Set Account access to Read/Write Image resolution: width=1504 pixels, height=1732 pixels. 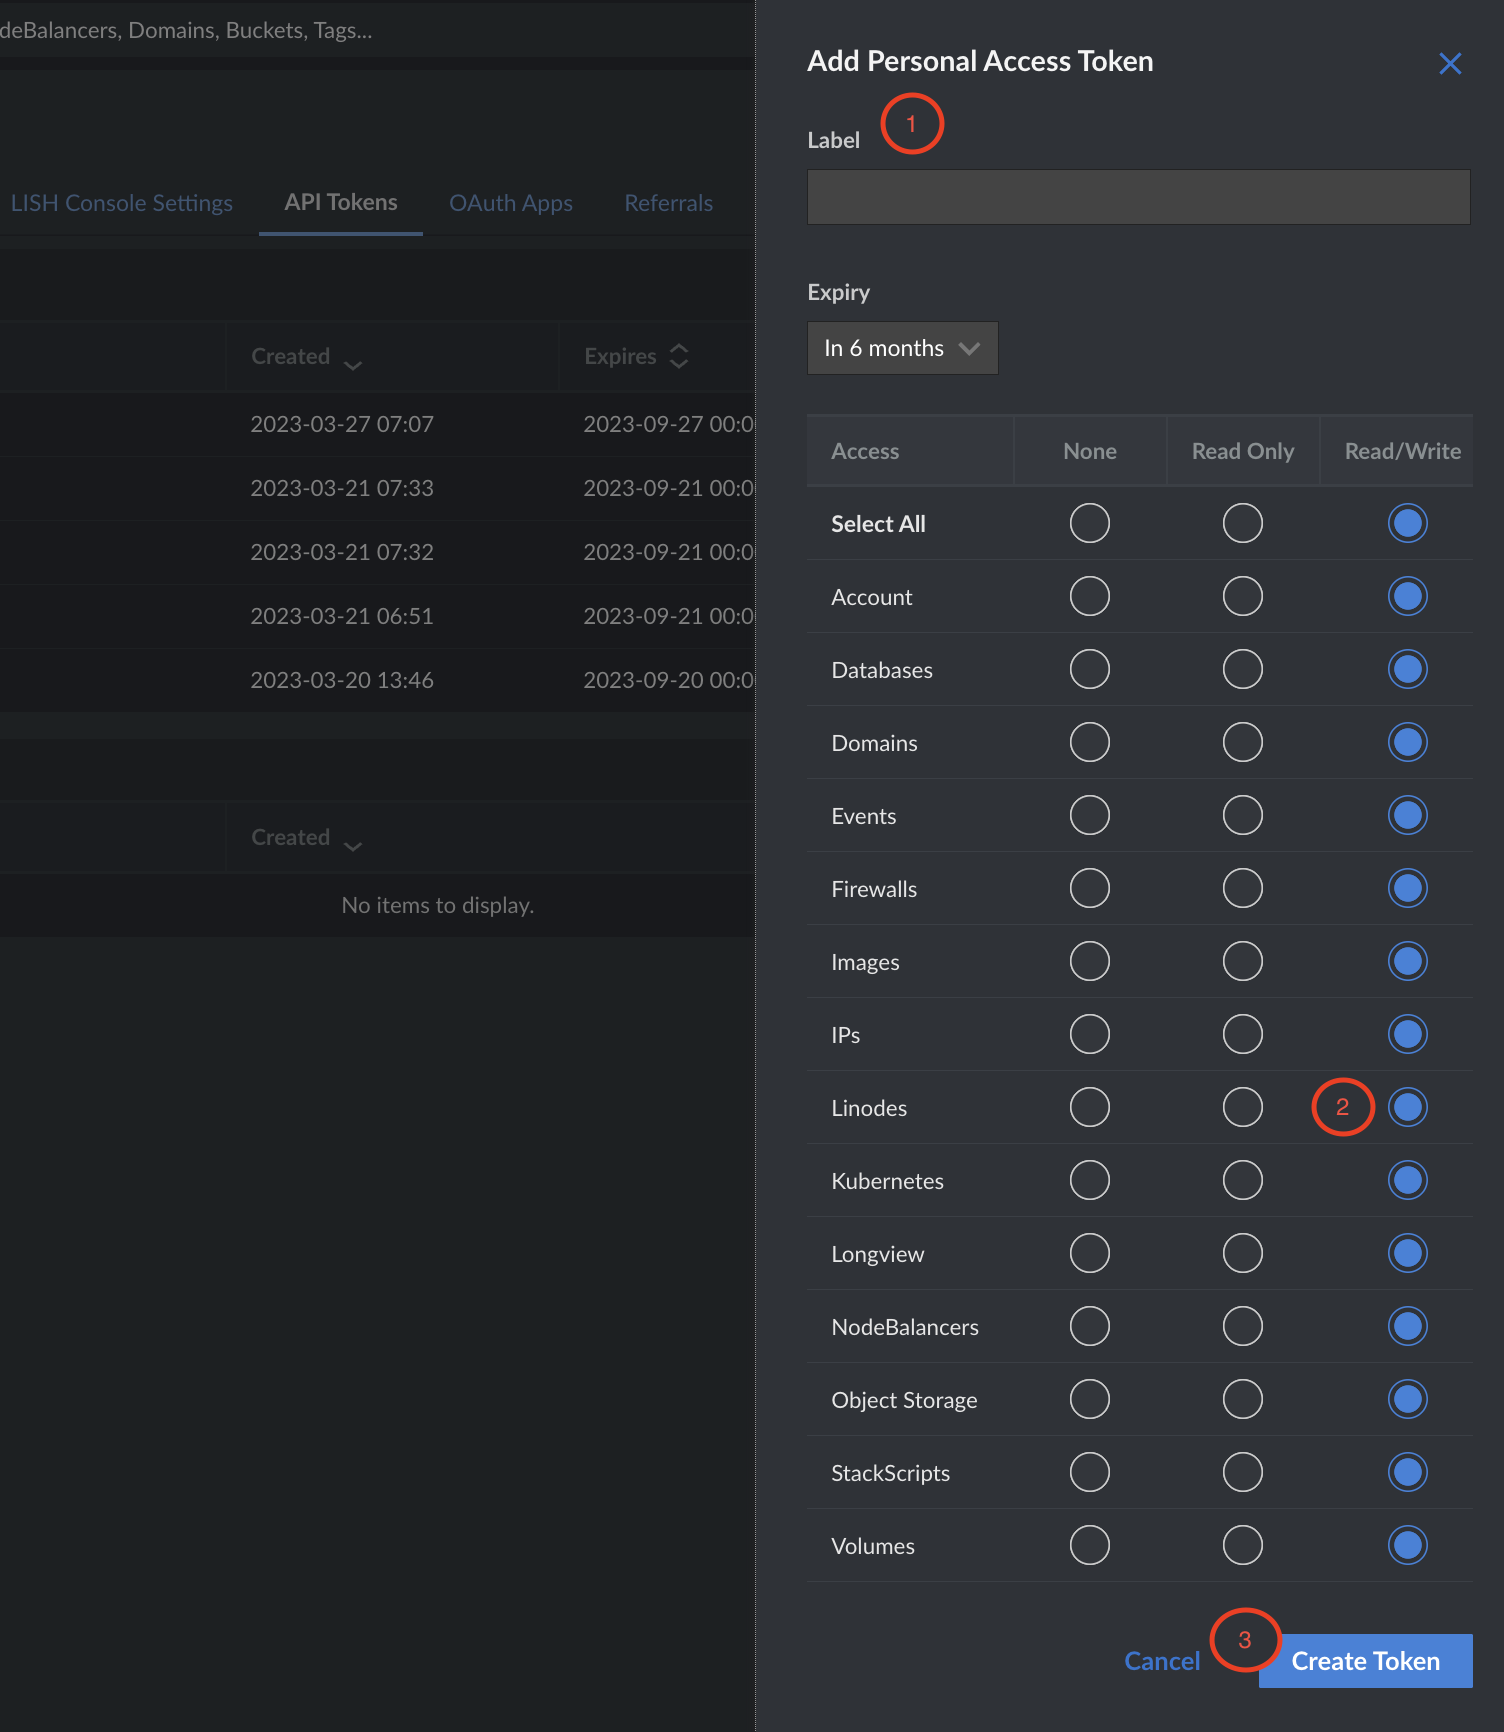pyautogui.click(x=1407, y=596)
